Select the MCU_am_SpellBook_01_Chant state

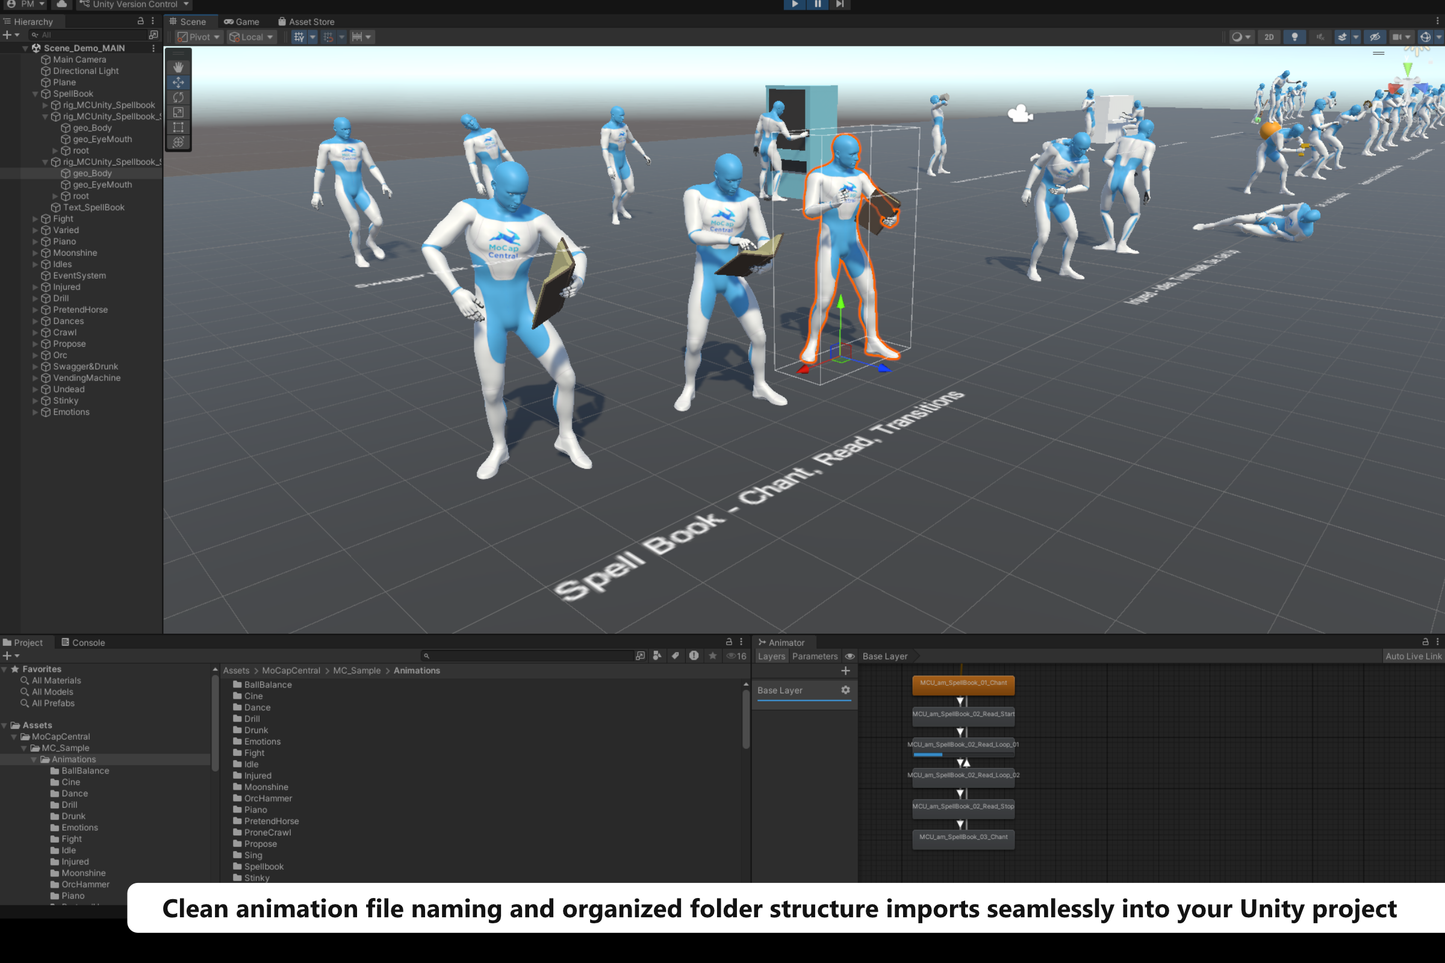963,684
